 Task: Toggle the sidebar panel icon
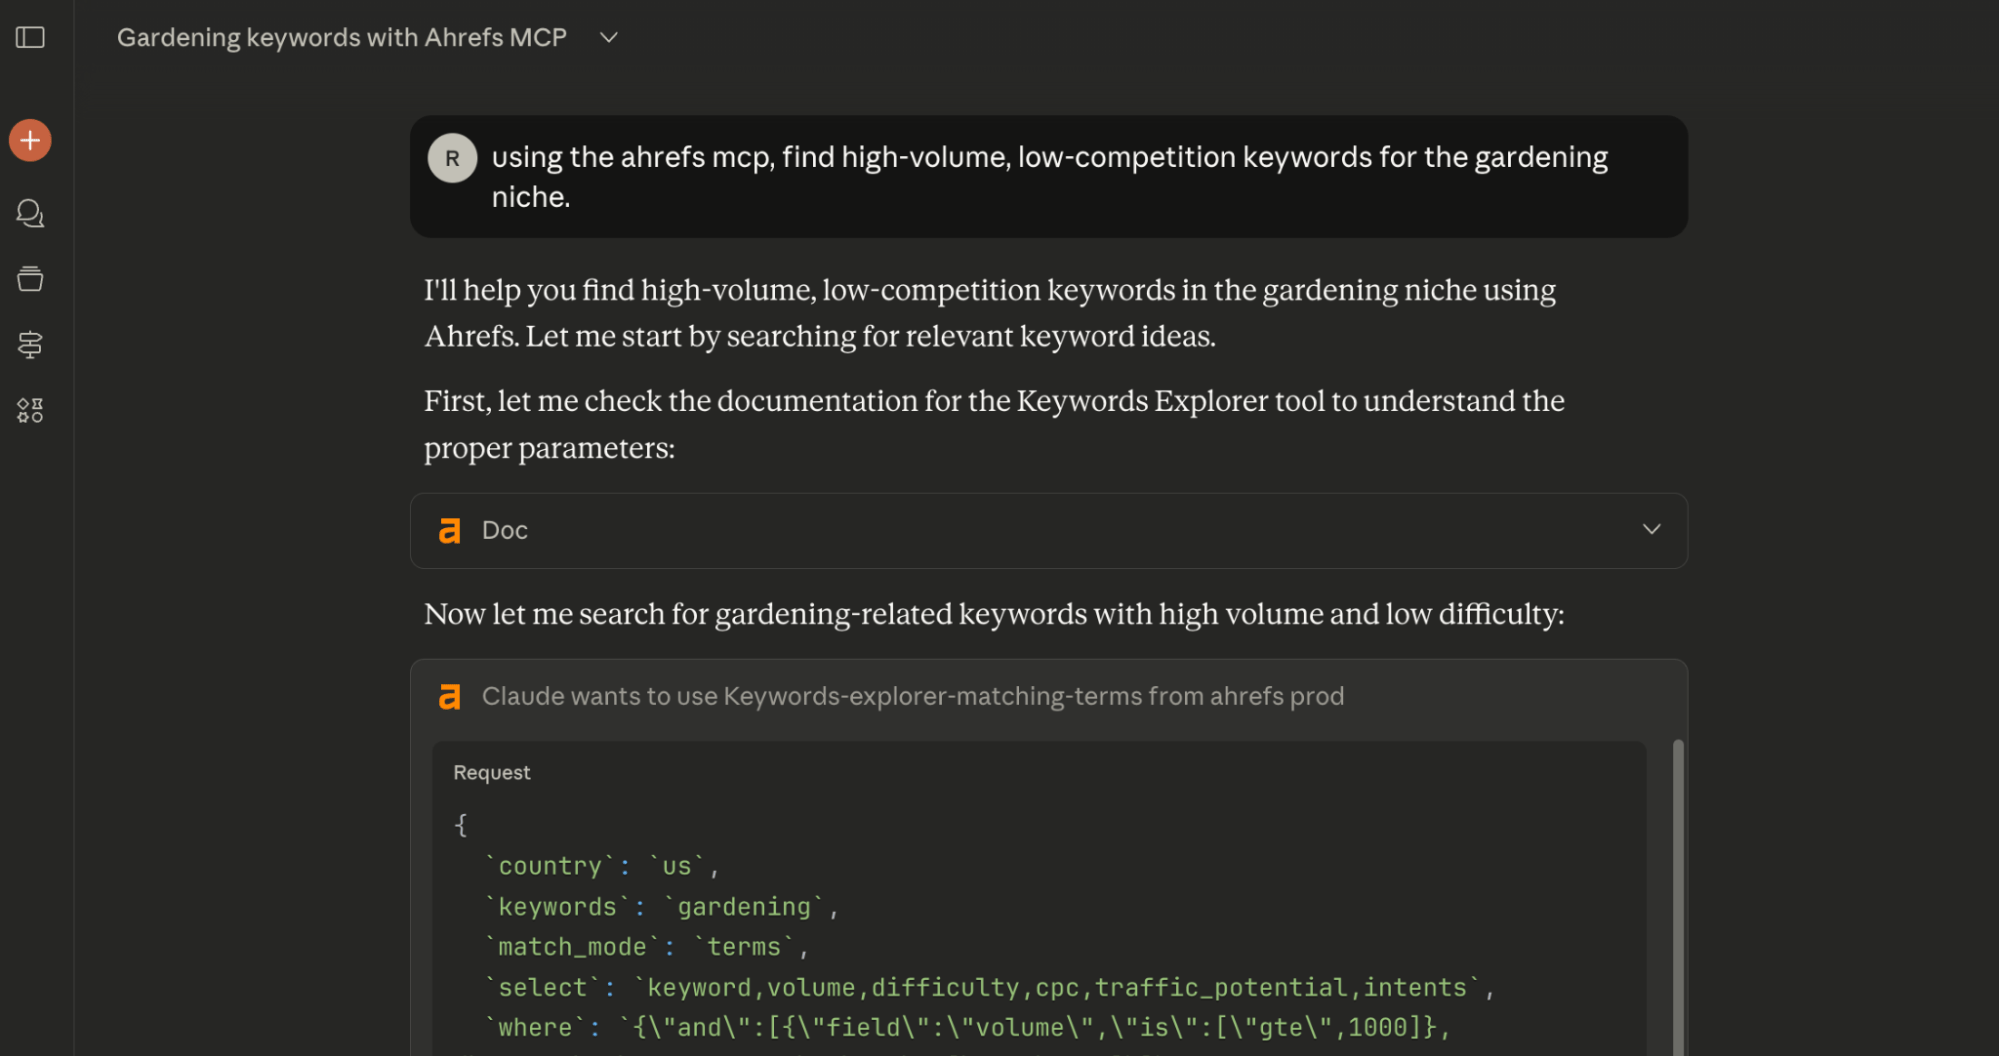point(30,38)
